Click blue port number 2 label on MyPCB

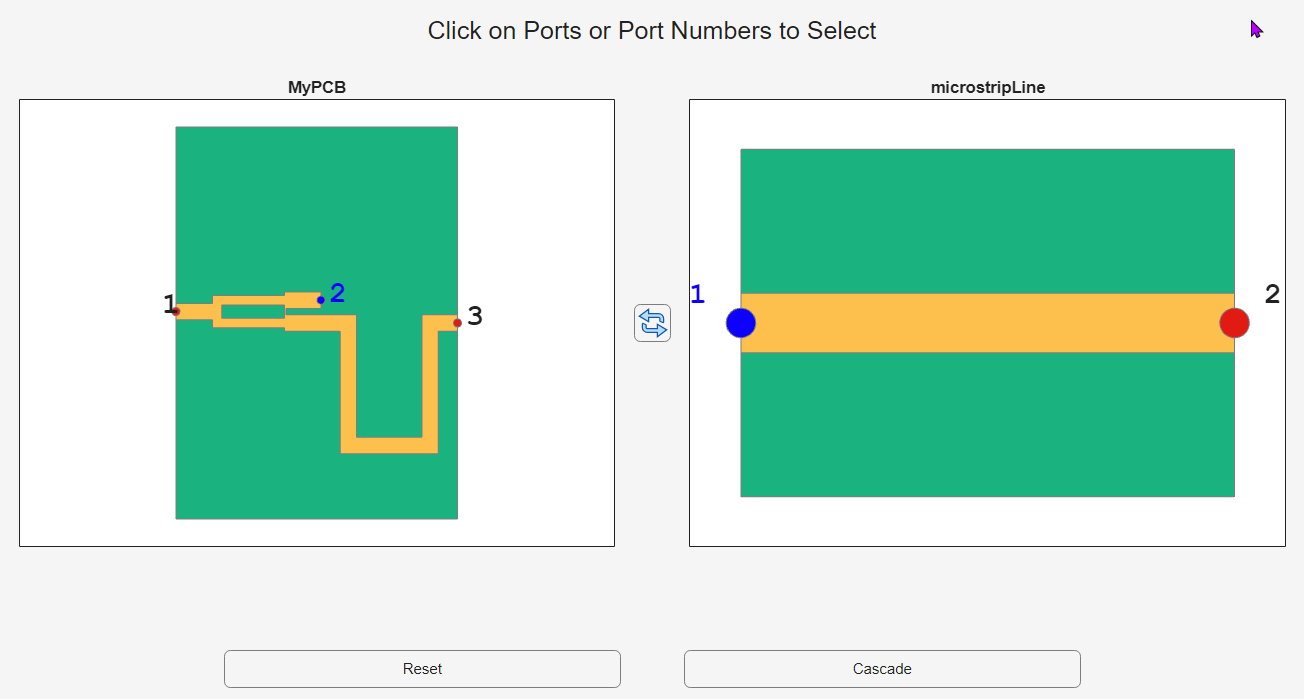pos(337,293)
